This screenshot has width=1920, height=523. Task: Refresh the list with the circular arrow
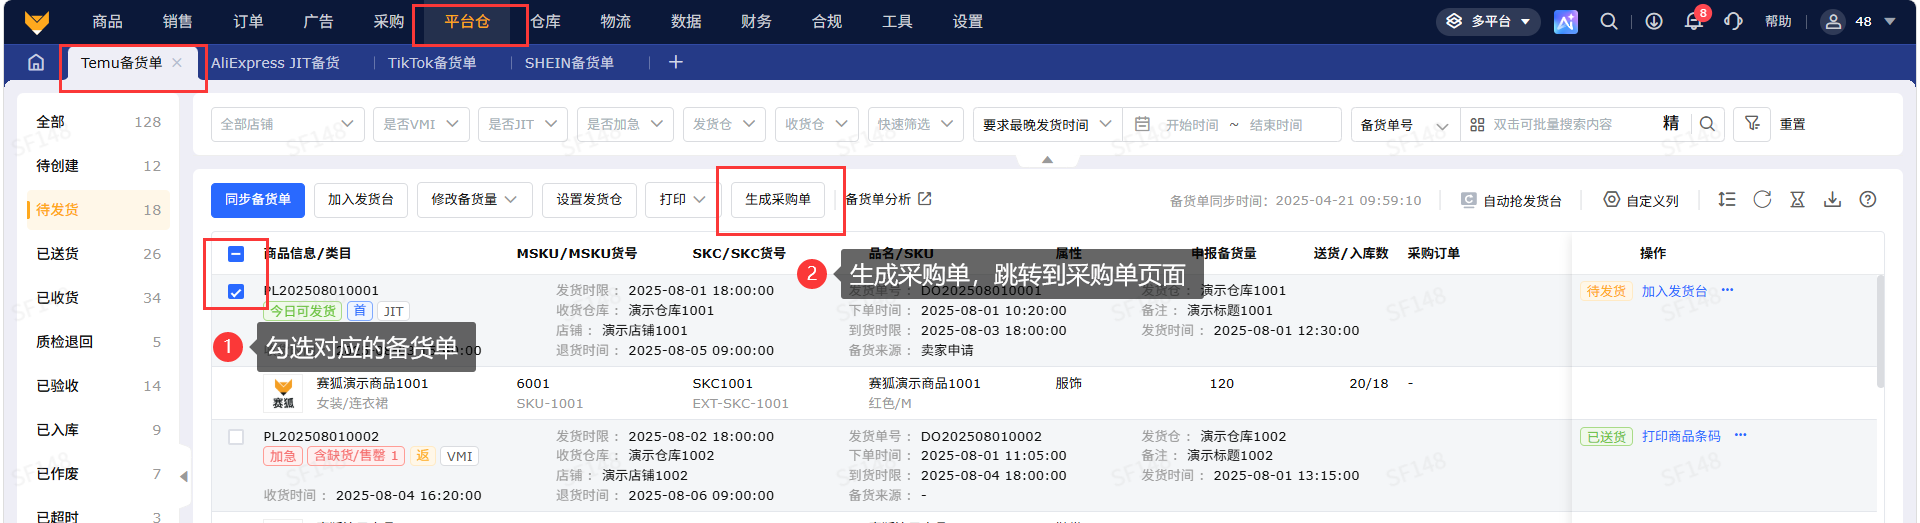(x=1762, y=199)
